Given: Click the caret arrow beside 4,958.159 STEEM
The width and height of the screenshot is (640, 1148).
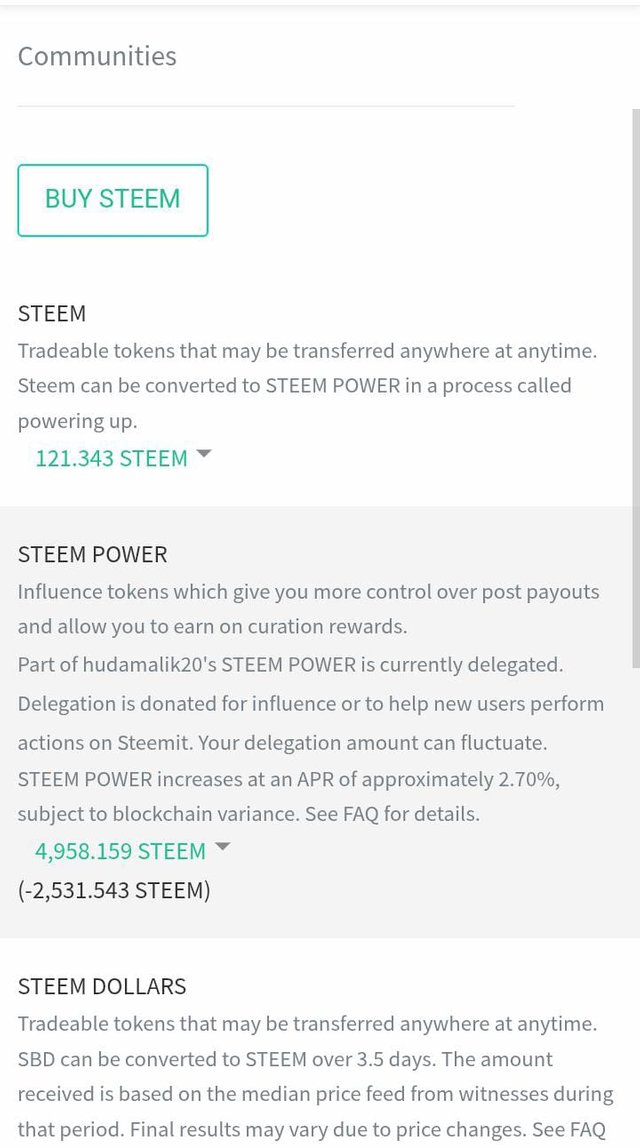Looking at the screenshot, I should click(222, 847).
